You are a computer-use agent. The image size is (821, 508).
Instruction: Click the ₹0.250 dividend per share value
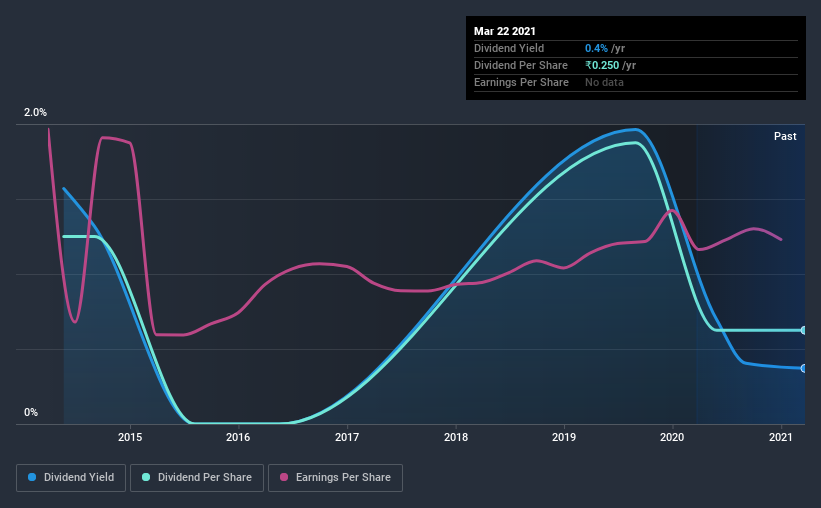point(602,65)
